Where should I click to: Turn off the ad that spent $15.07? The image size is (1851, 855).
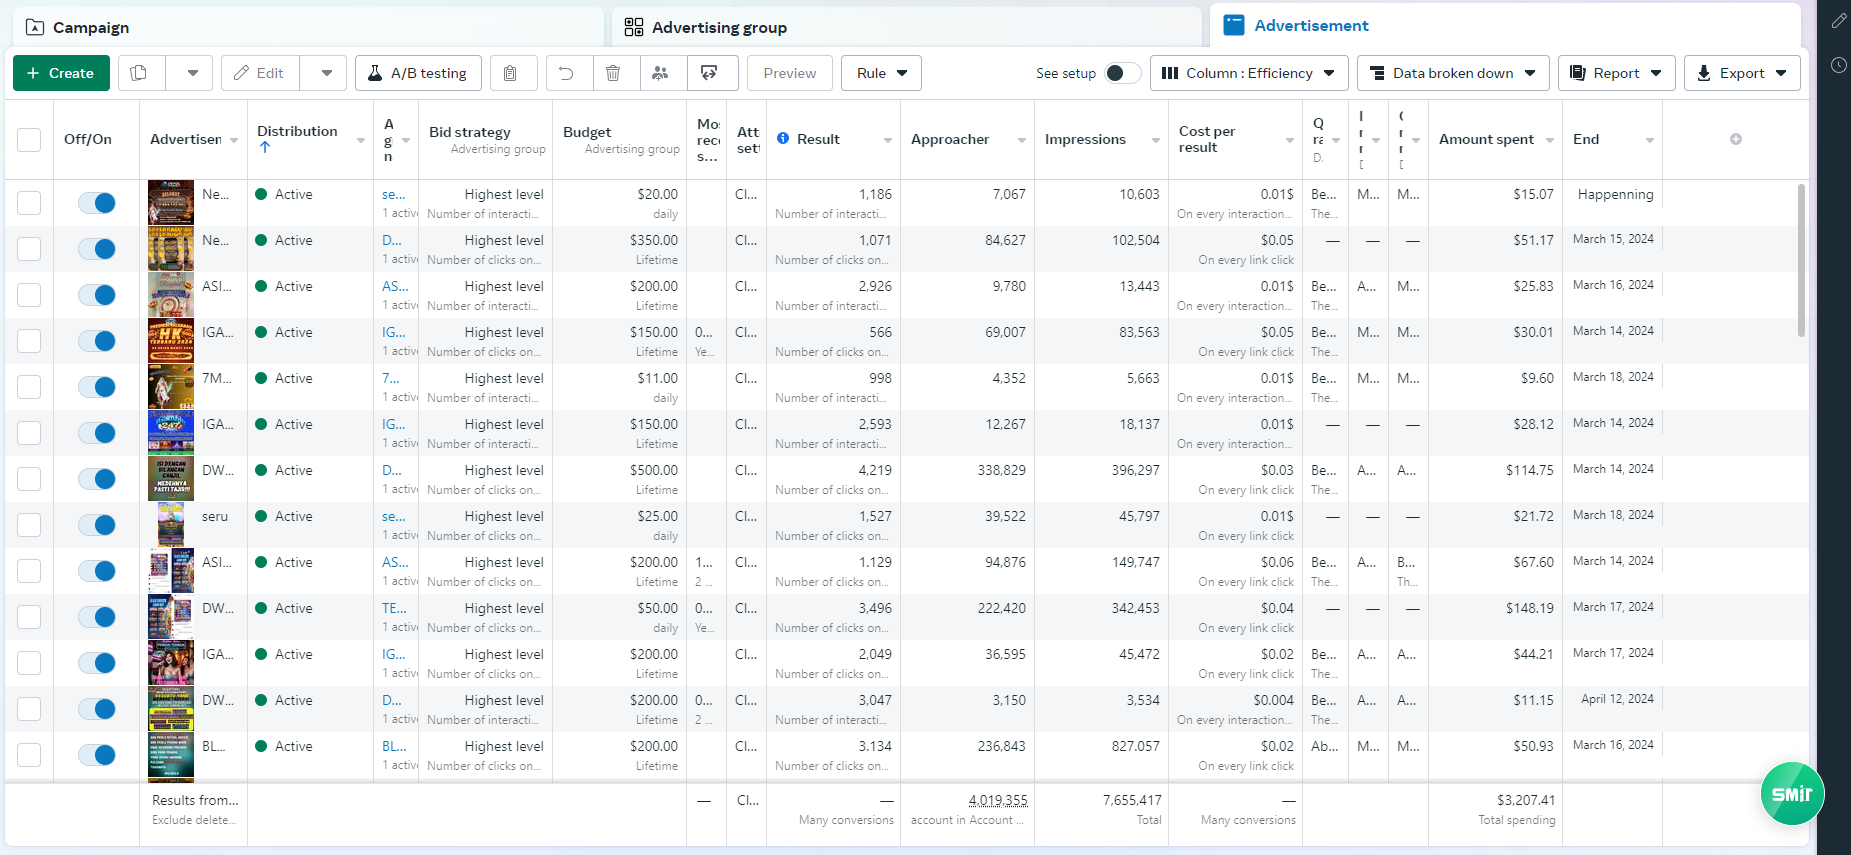97,203
